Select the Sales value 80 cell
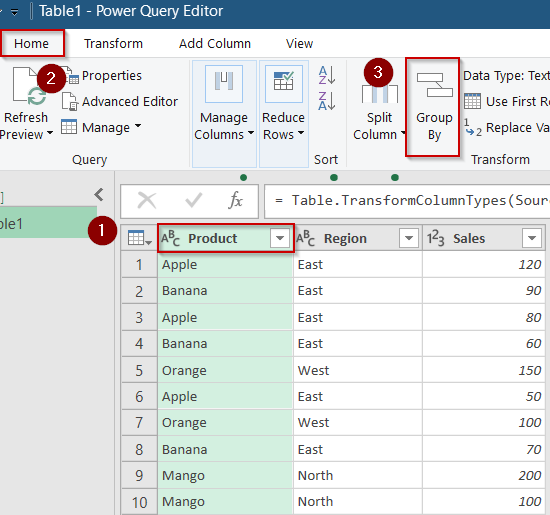 (484, 317)
